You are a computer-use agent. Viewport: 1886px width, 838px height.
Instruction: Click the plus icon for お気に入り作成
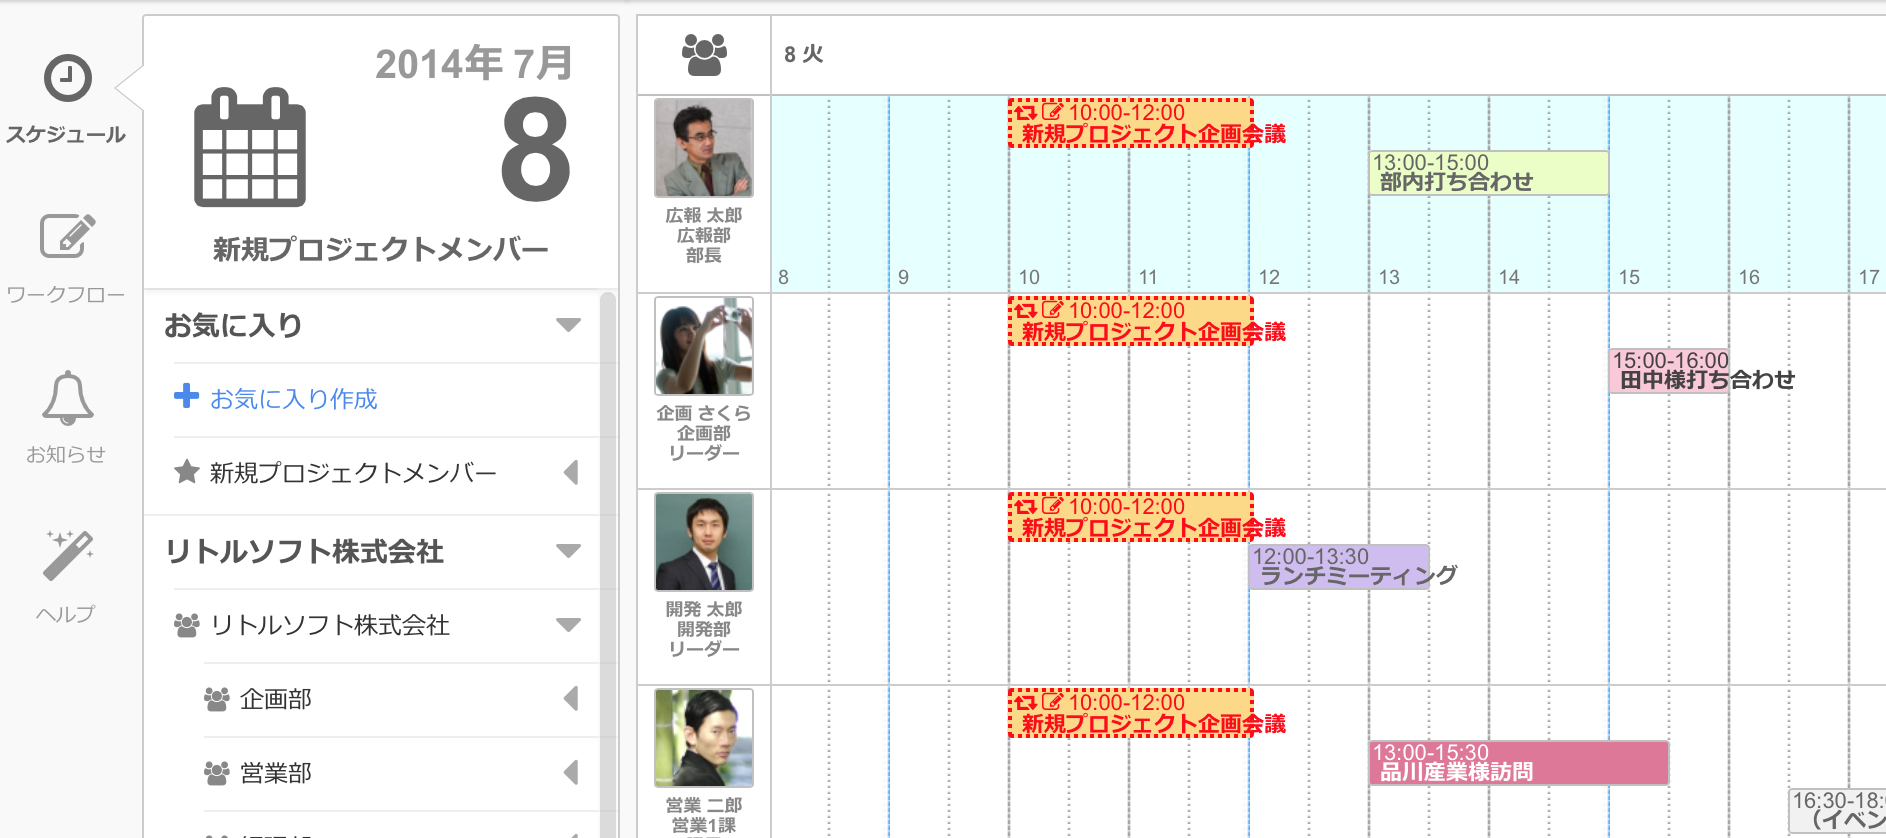click(186, 396)
